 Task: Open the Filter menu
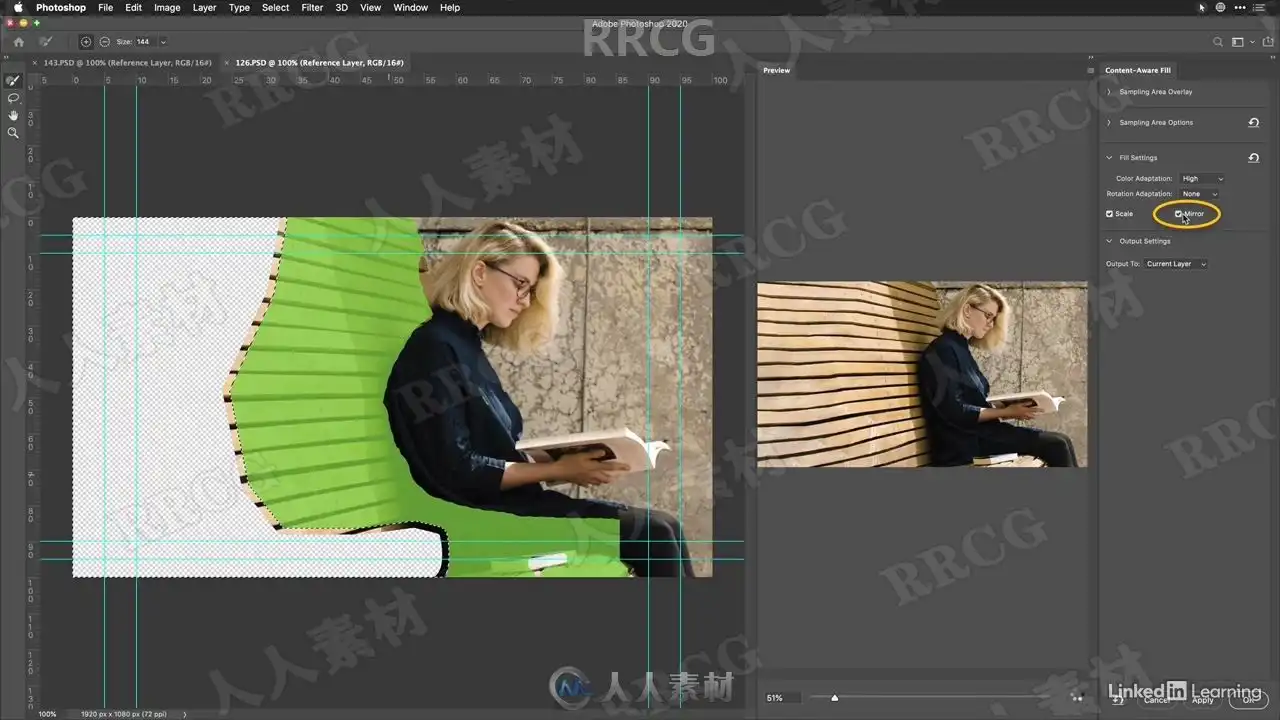(x=312, y=7)
